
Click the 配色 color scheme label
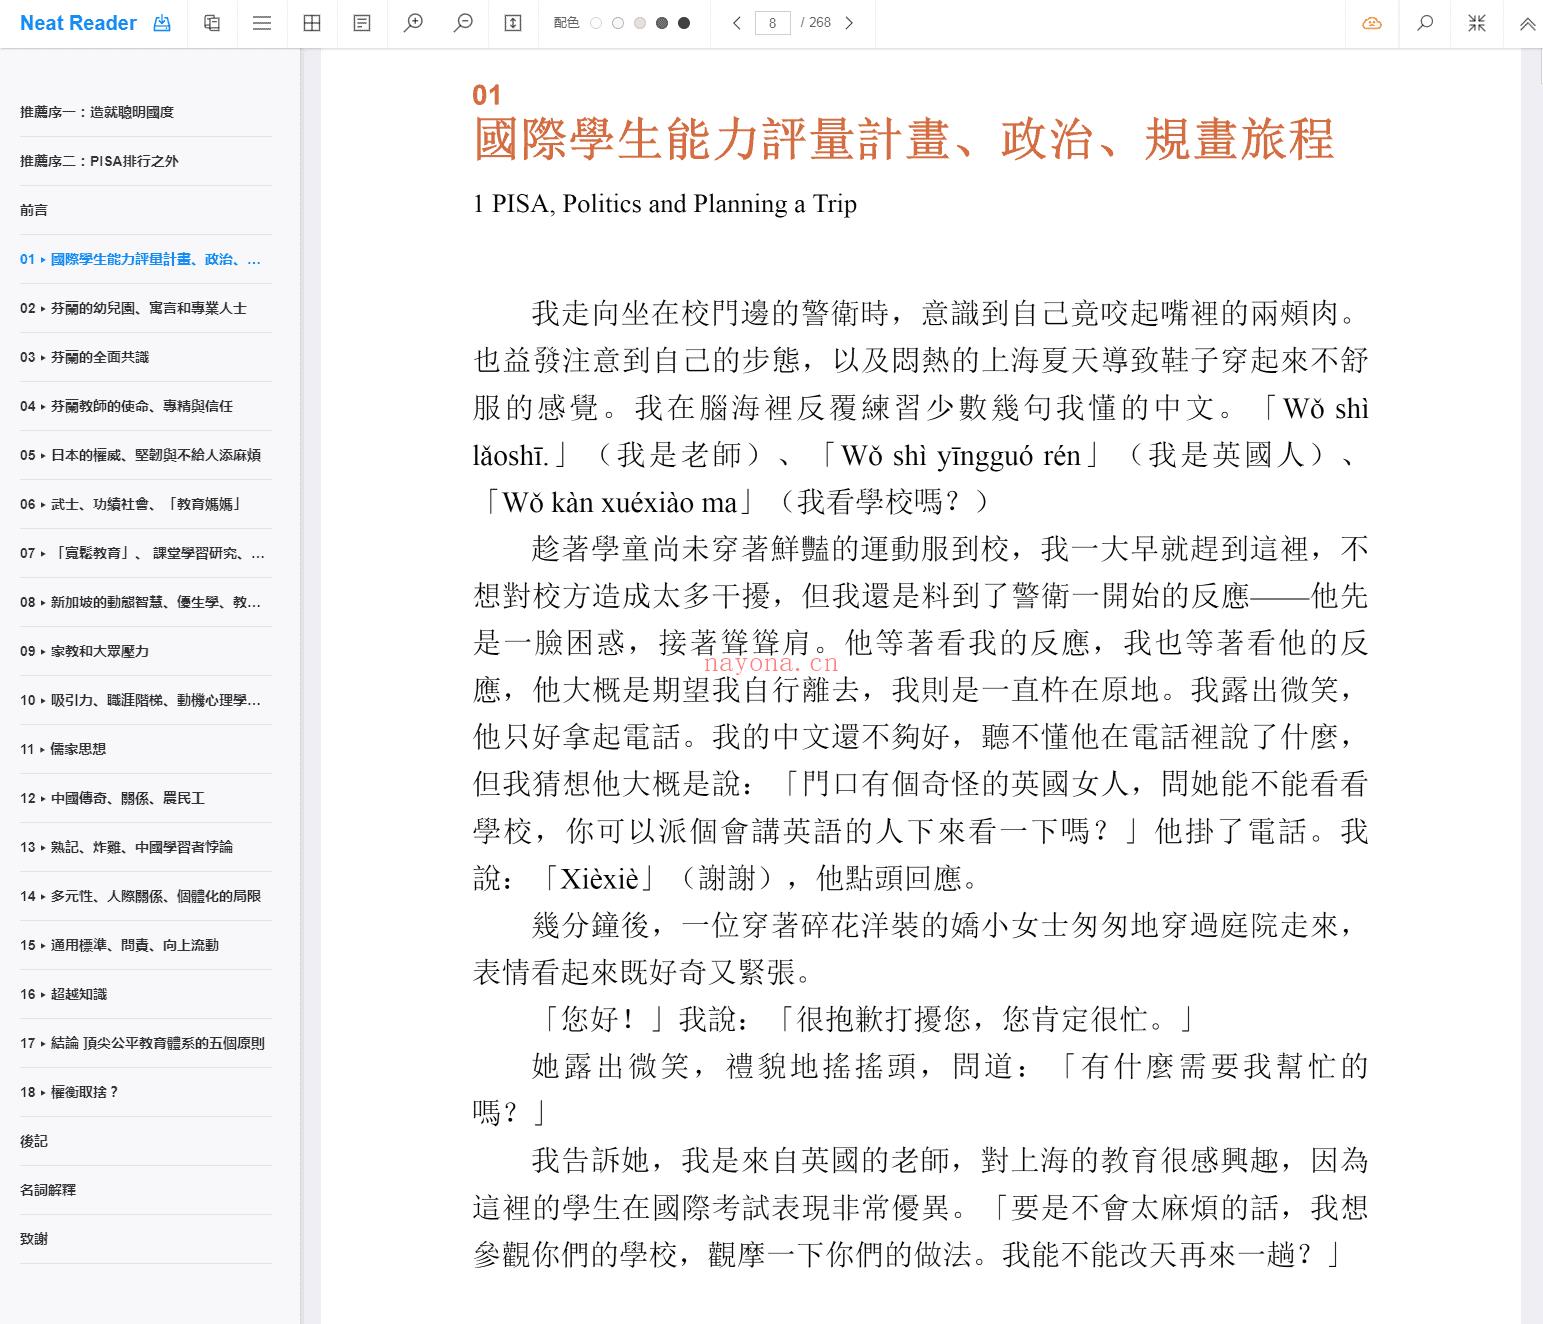566,23
